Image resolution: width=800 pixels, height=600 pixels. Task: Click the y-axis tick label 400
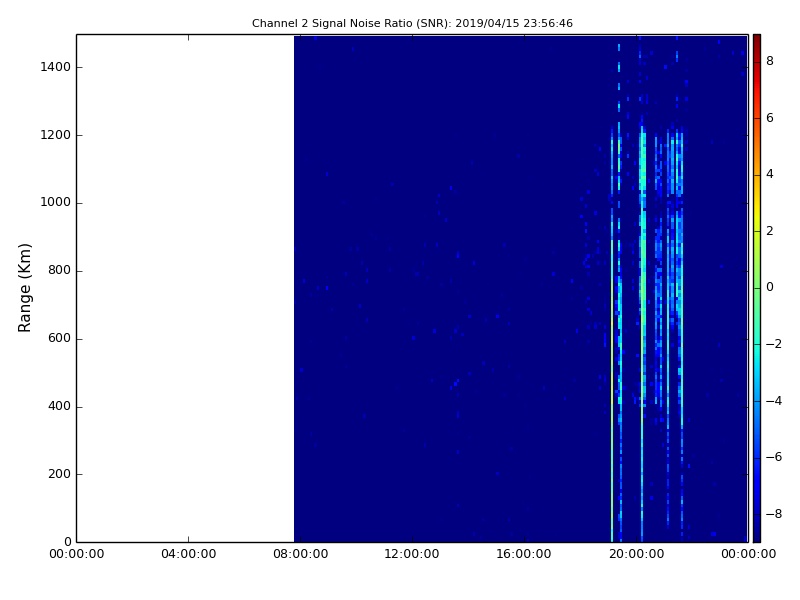[59, 406]
